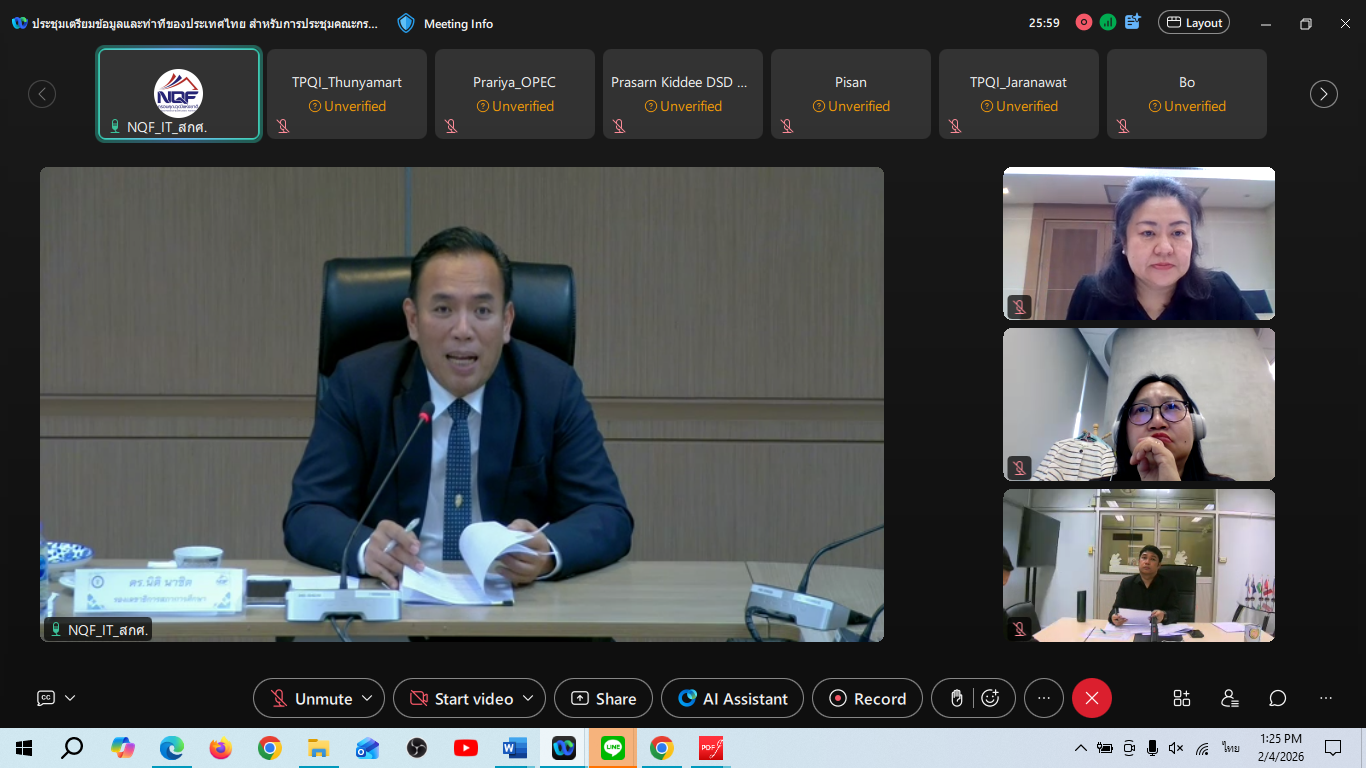The height and width of the screenshot is (768, 1366).
Task: Click the Record button
Action: point(867,698)
